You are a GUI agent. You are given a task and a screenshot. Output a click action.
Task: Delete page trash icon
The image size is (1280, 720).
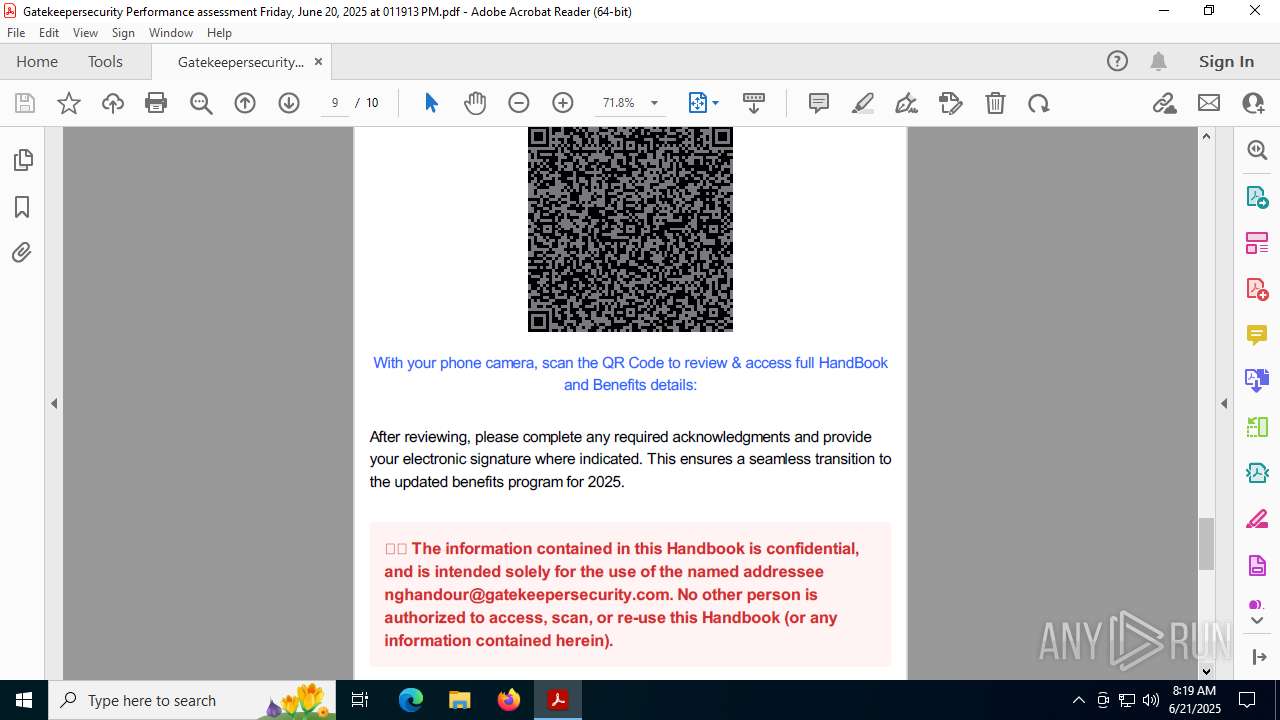coord(995,103)
